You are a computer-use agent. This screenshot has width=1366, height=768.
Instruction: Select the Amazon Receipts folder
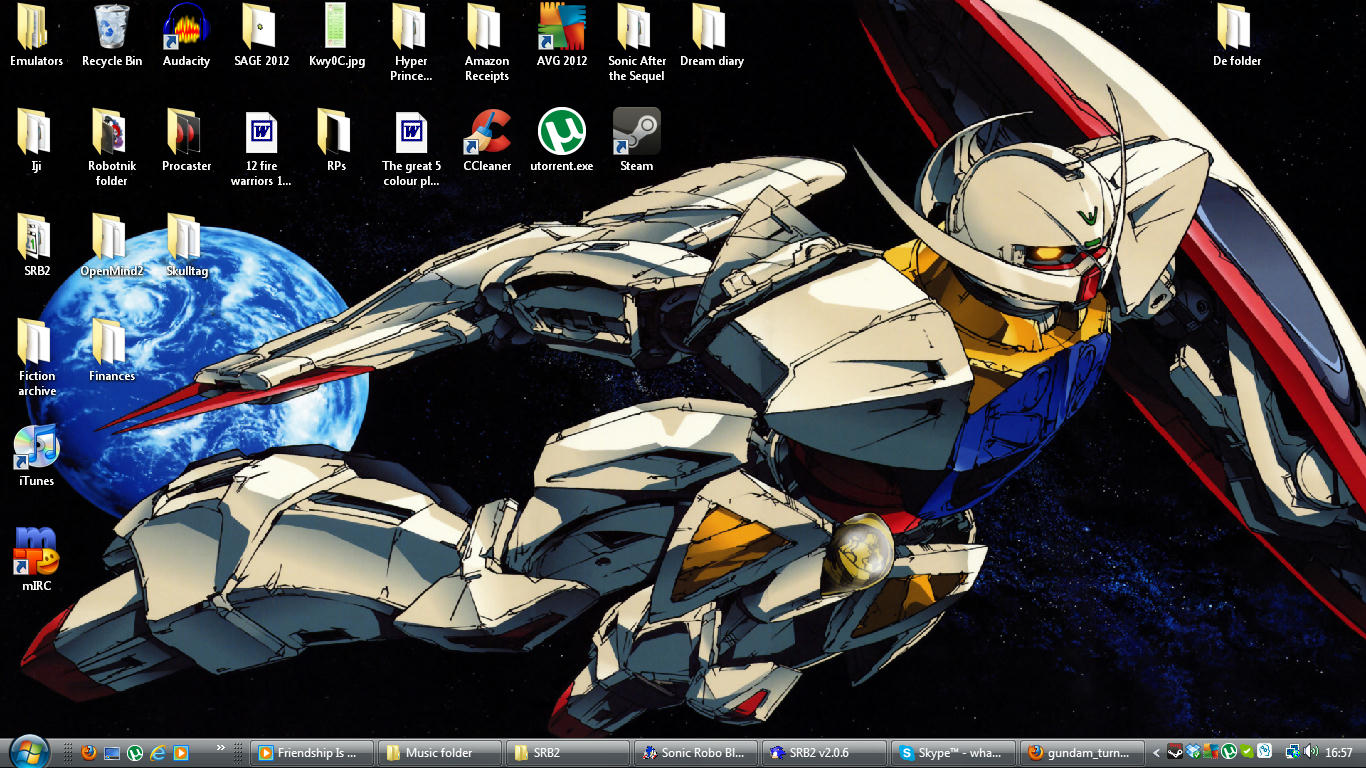click(486, 44)
